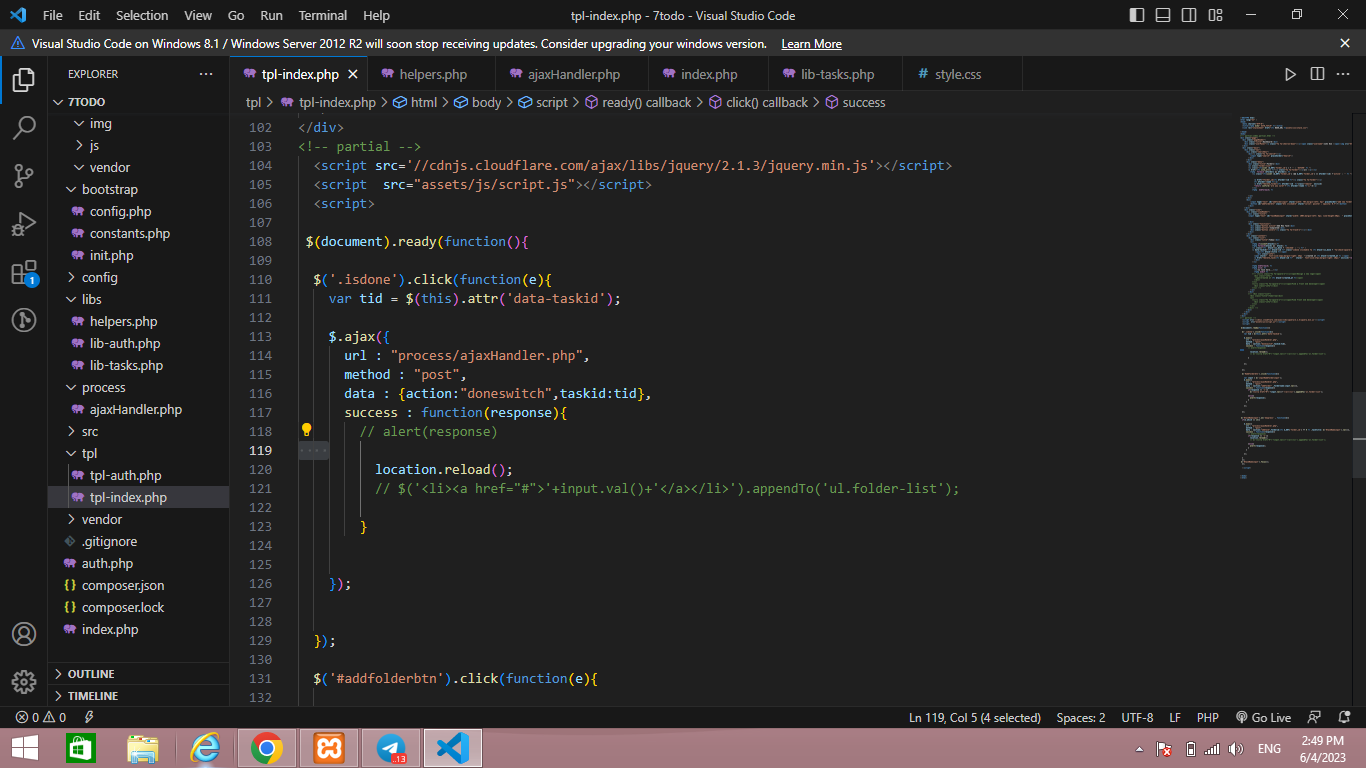Collapse the tpl folder

[139, 454]
